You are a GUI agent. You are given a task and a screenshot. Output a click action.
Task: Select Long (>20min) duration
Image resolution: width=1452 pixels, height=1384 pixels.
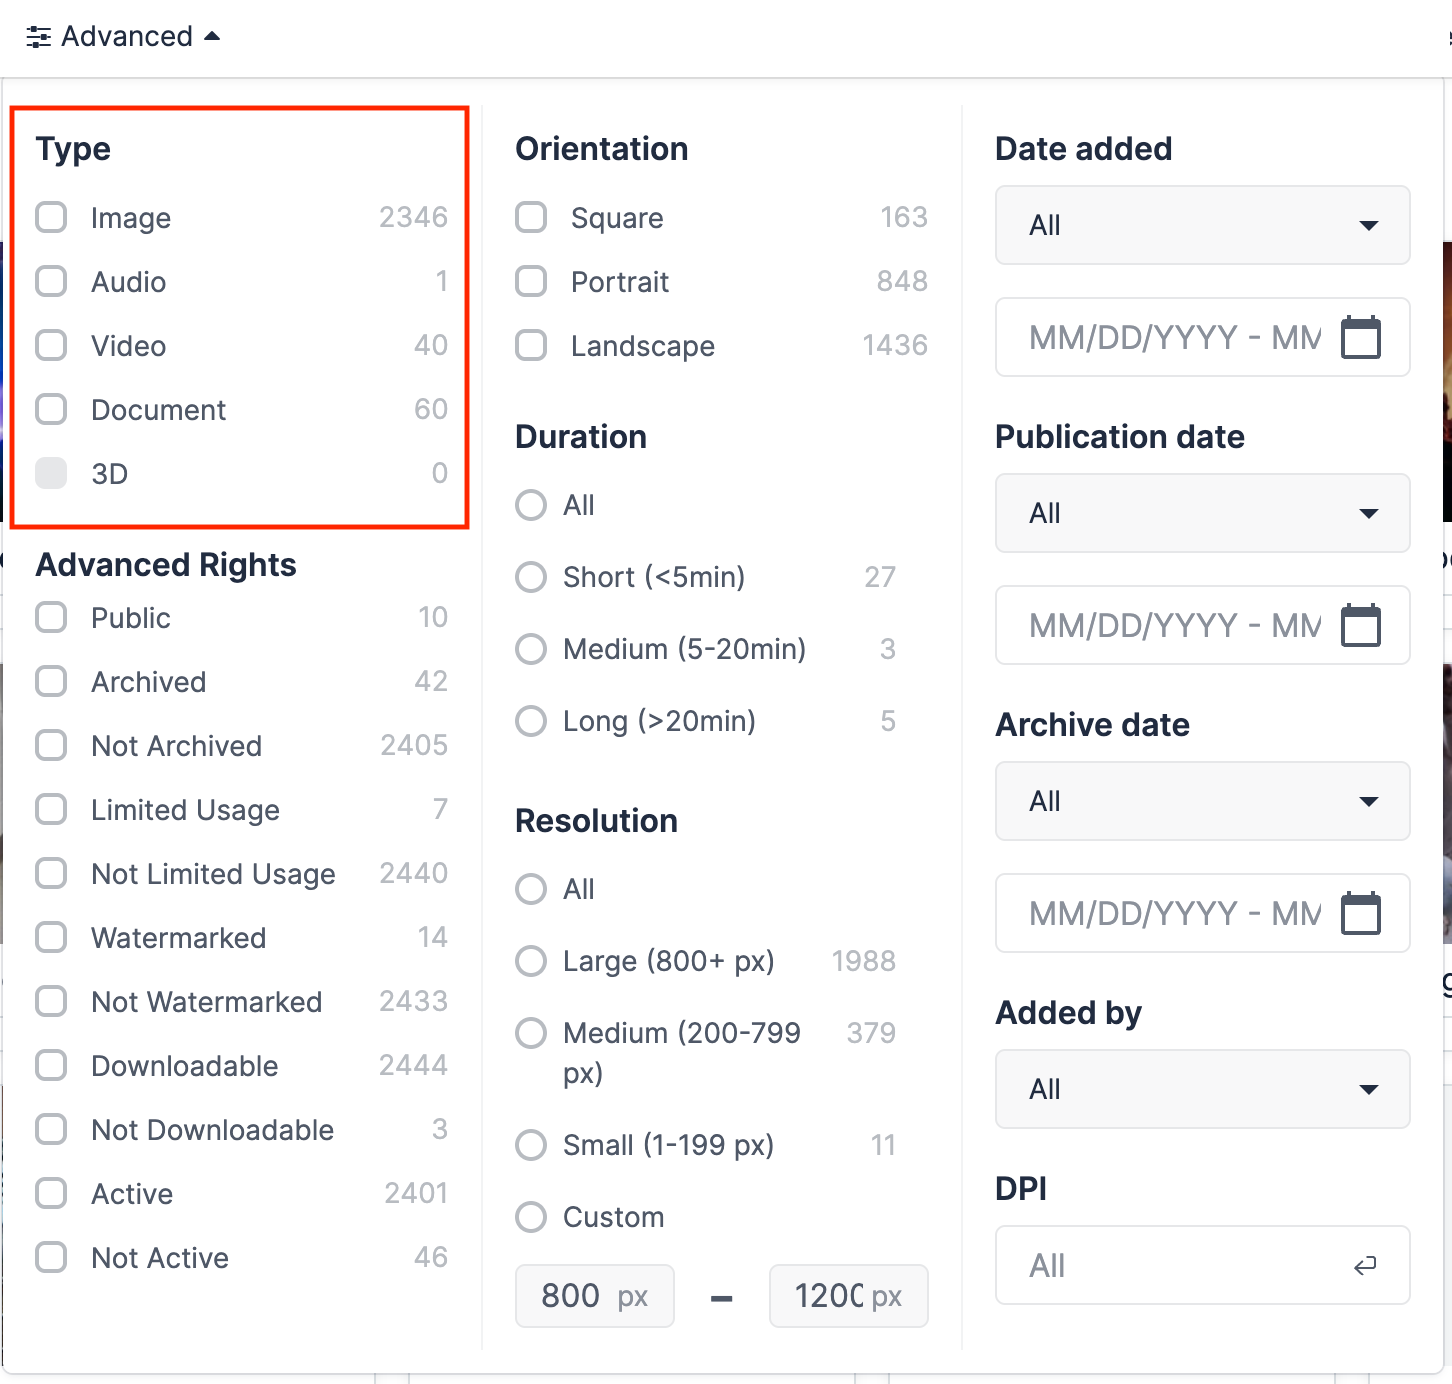click(531, 721)
